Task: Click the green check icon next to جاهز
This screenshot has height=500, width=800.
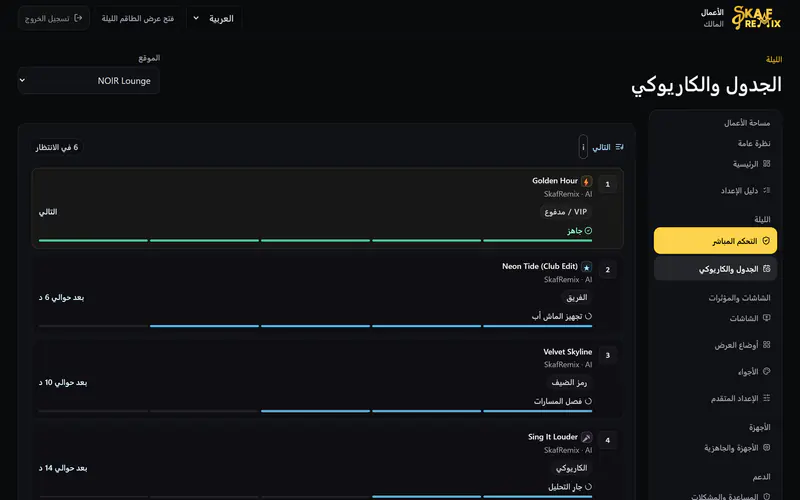Action: click(588, 231)
